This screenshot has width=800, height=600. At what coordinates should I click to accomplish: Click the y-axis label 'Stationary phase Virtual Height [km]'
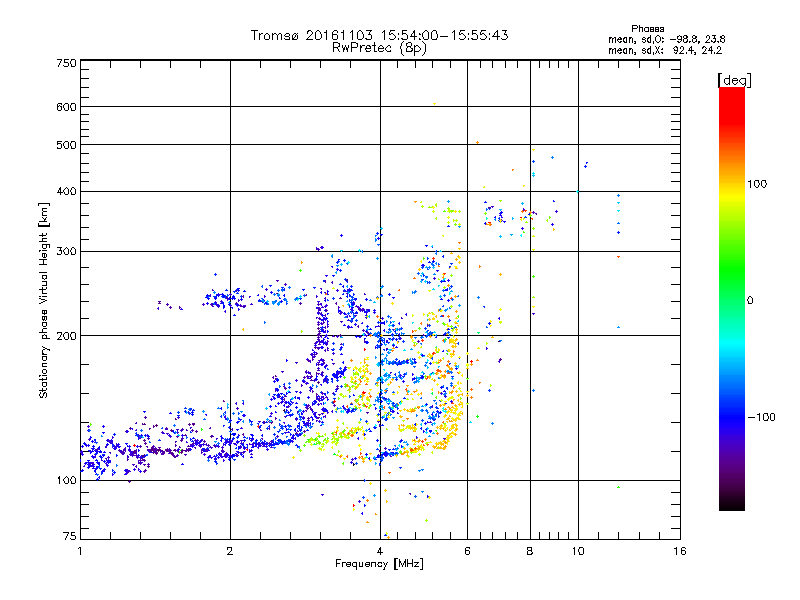(44, 301)
